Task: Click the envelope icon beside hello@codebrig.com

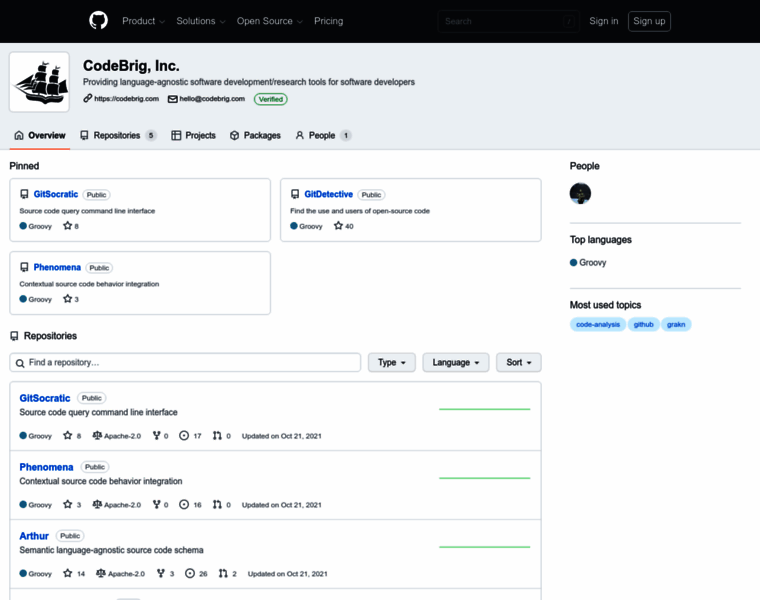Action: click(173, 99)
